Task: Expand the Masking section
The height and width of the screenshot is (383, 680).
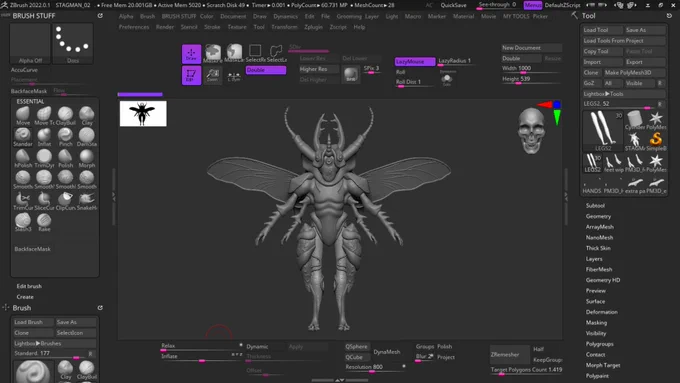Action: (596, 323)
